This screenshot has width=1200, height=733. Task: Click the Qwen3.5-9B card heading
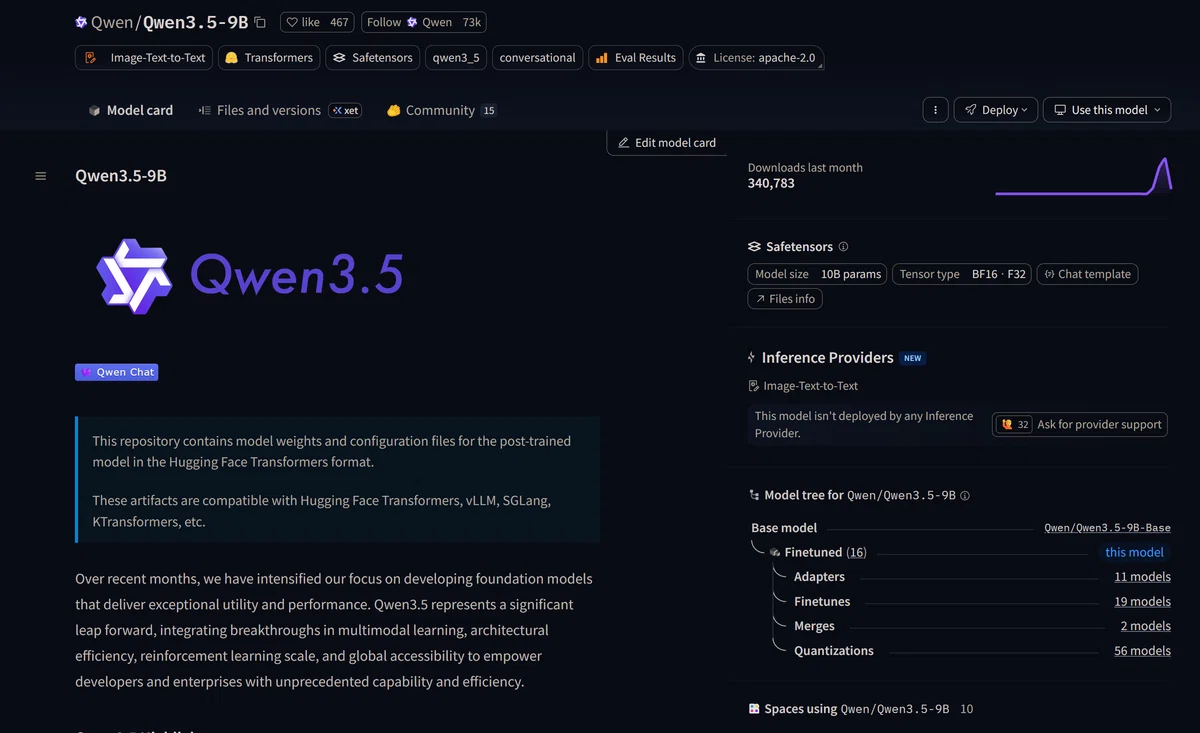point(121,176)
